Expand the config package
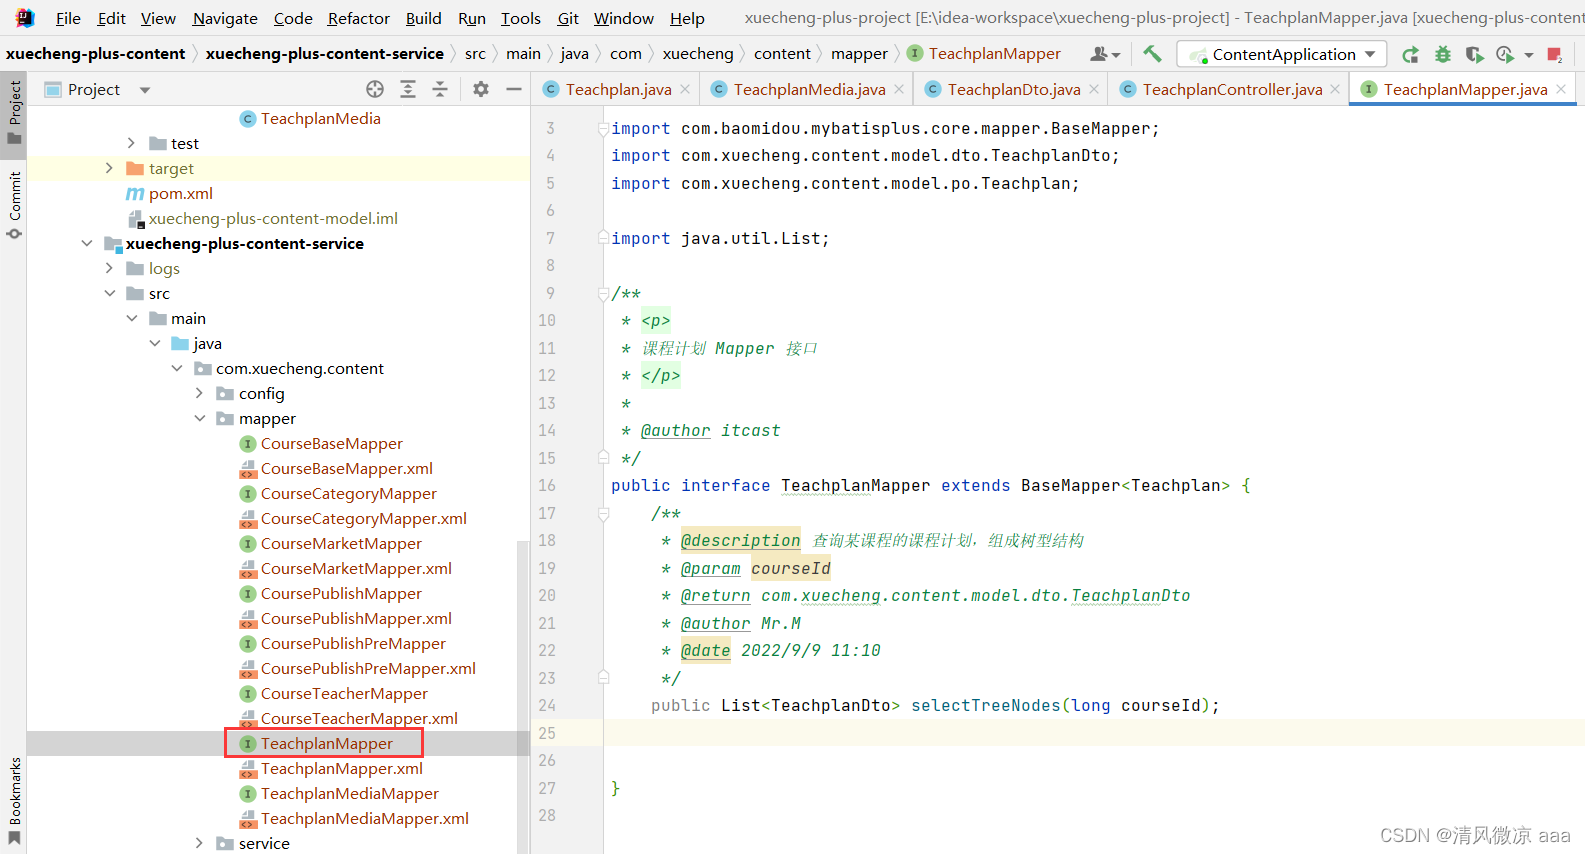 [199, 393]
